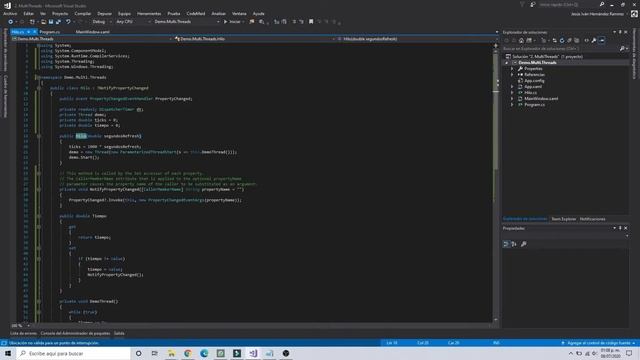Click the undo toolbar icon
This screenshot has height=360, width=640.
coord(68,22)
